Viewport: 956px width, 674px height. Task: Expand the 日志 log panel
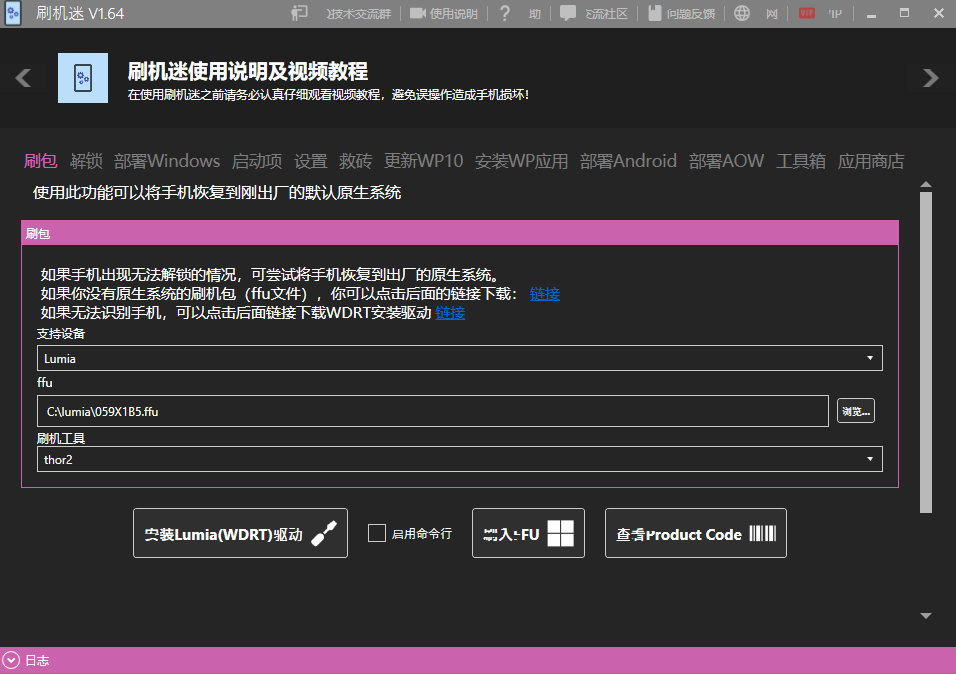click(x=12, y=660)
